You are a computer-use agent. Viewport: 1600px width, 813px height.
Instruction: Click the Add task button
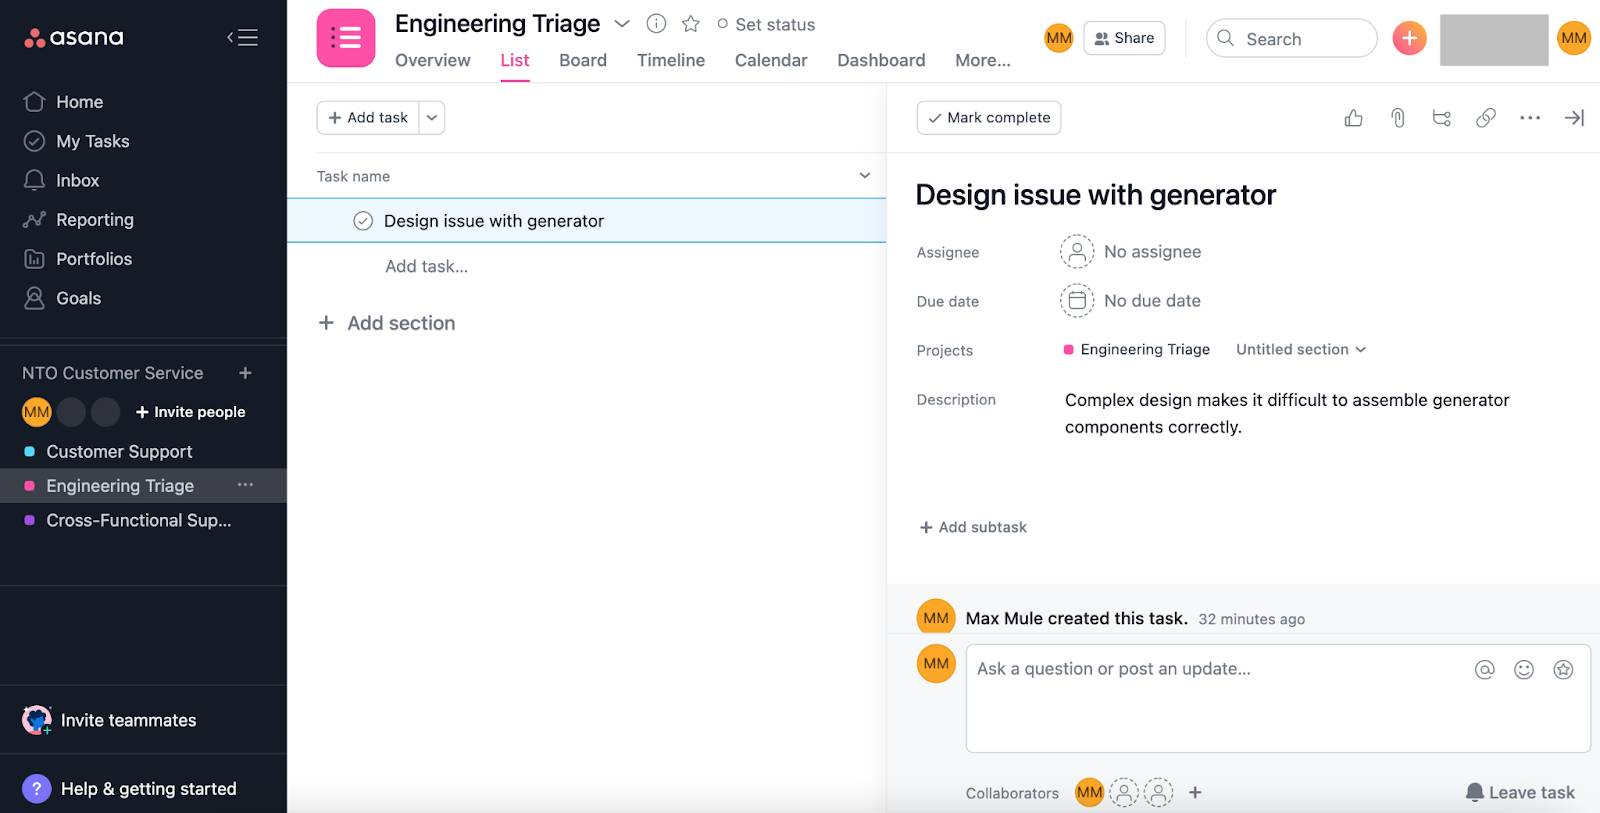click(368, 117)
